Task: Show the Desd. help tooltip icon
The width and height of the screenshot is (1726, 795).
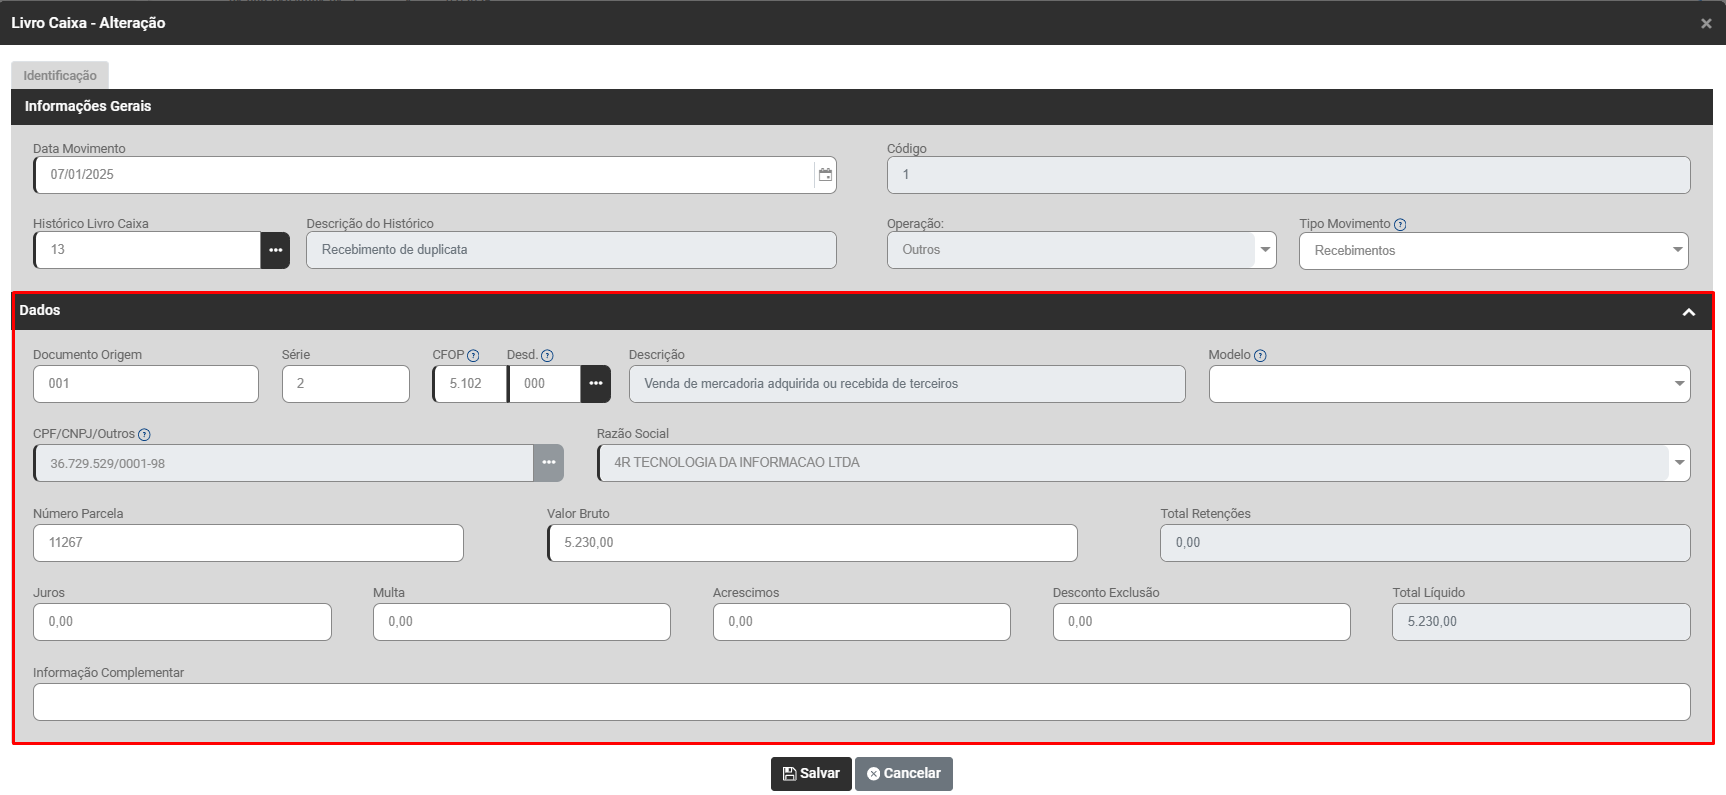Action: pyautogui.click(x=547, y=356)
